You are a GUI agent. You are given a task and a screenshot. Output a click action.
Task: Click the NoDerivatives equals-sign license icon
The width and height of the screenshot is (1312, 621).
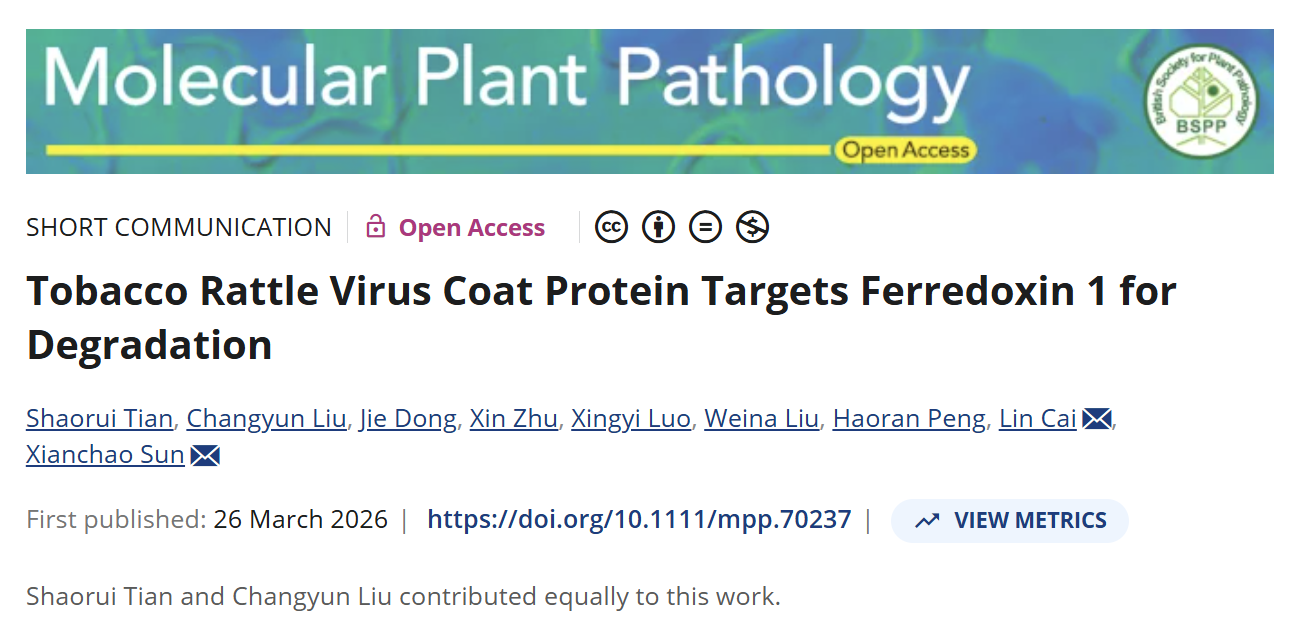tap(705, 228)
